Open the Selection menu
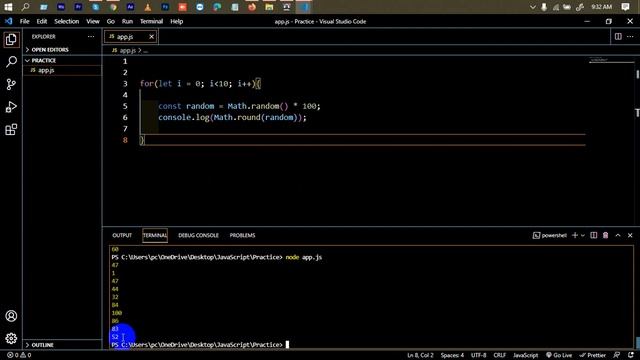The height and width of the screenshot is (360, 640). coord(67,21)
